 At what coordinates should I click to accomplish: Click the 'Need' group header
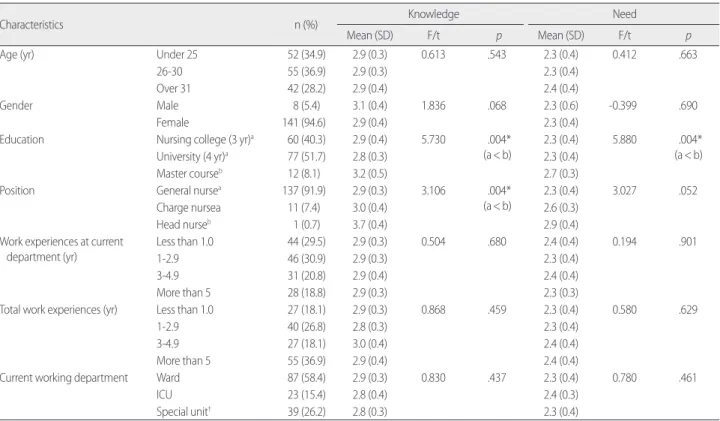[624, 14]
